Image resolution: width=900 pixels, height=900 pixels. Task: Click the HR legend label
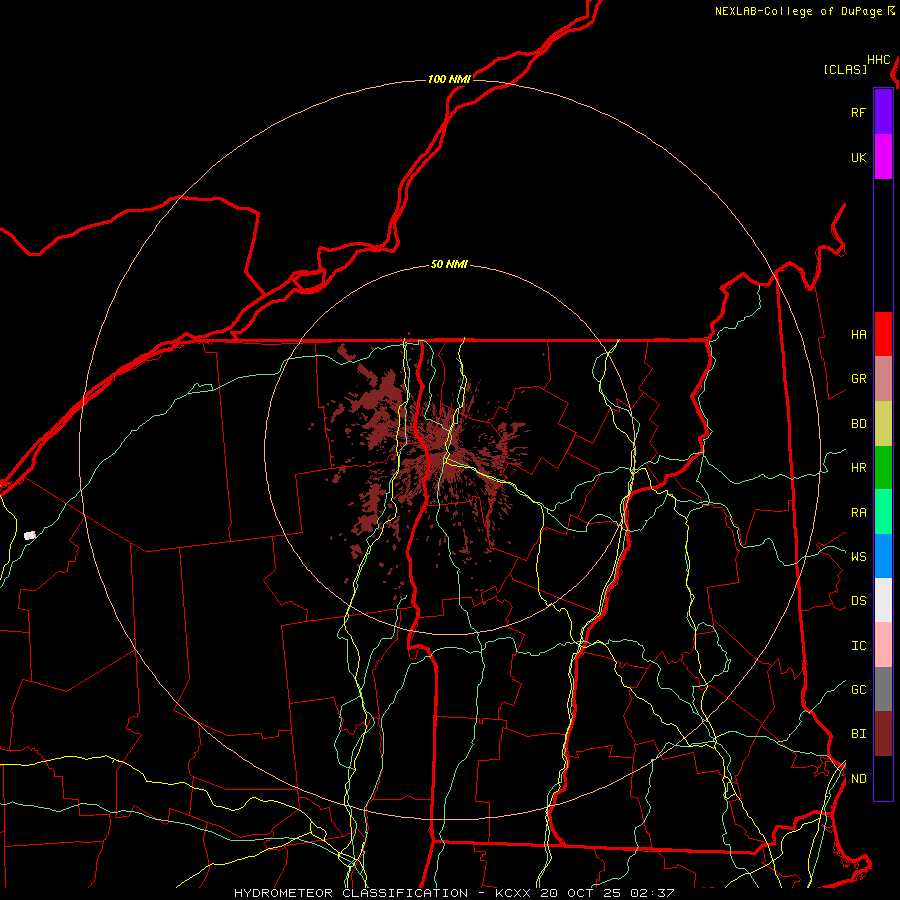coord(858,468)
